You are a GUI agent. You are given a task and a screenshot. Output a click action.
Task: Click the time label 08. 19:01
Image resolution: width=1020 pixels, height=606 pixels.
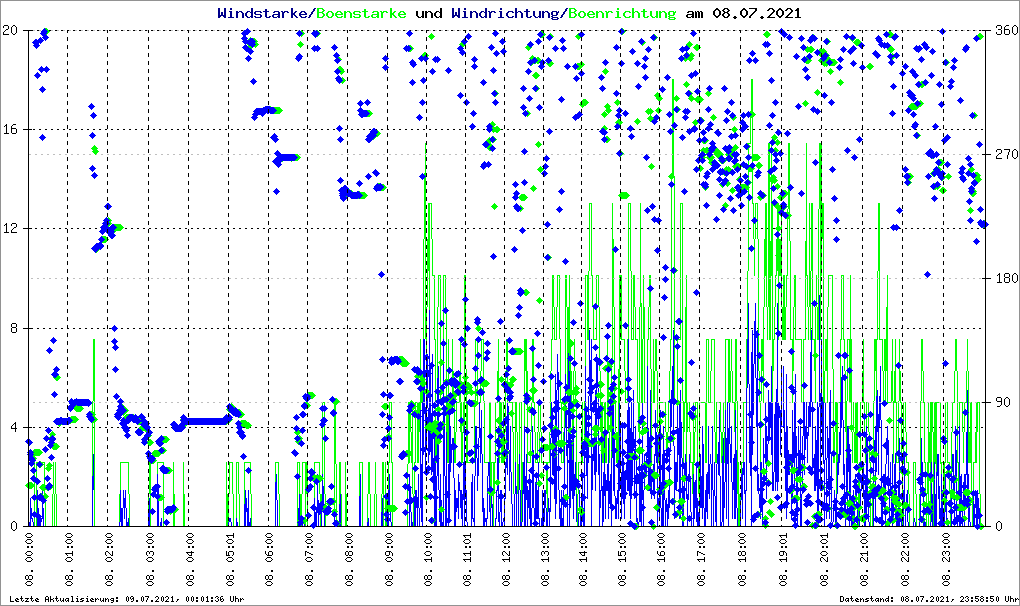coord(783,560)
